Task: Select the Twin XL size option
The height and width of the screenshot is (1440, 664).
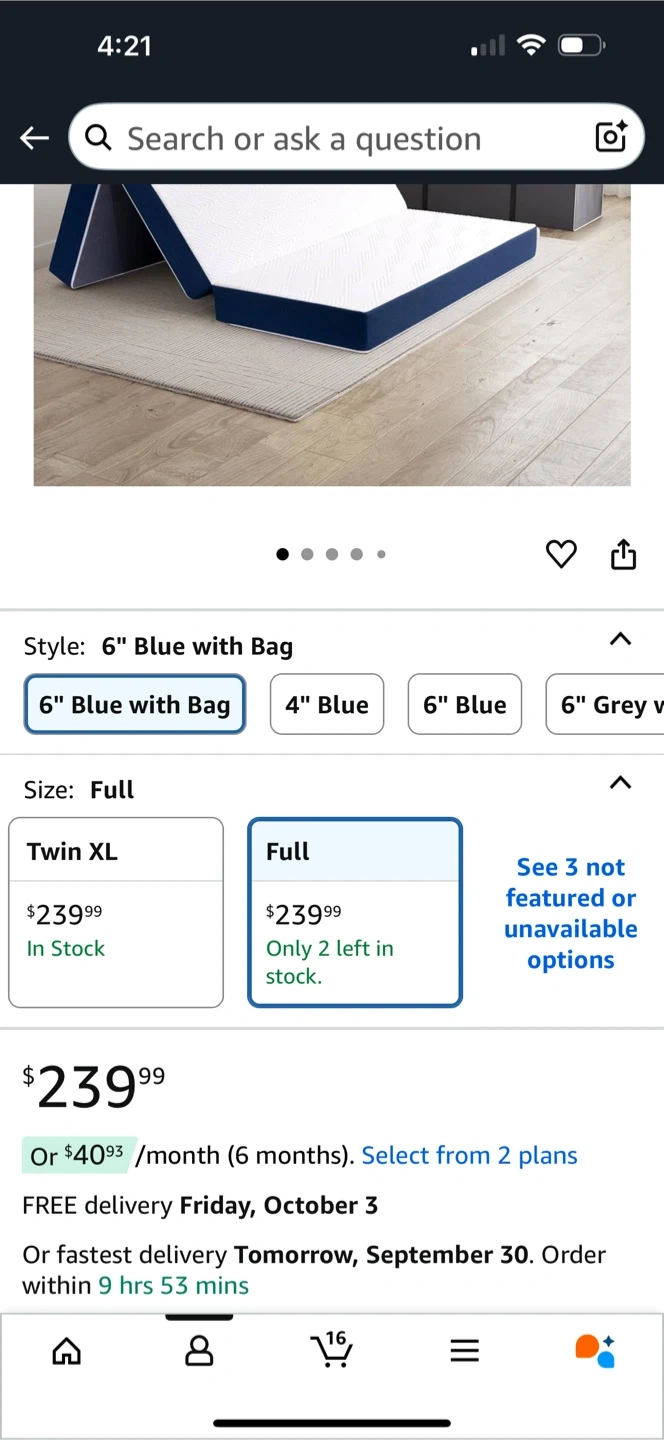Action: [x=116, y=912]
